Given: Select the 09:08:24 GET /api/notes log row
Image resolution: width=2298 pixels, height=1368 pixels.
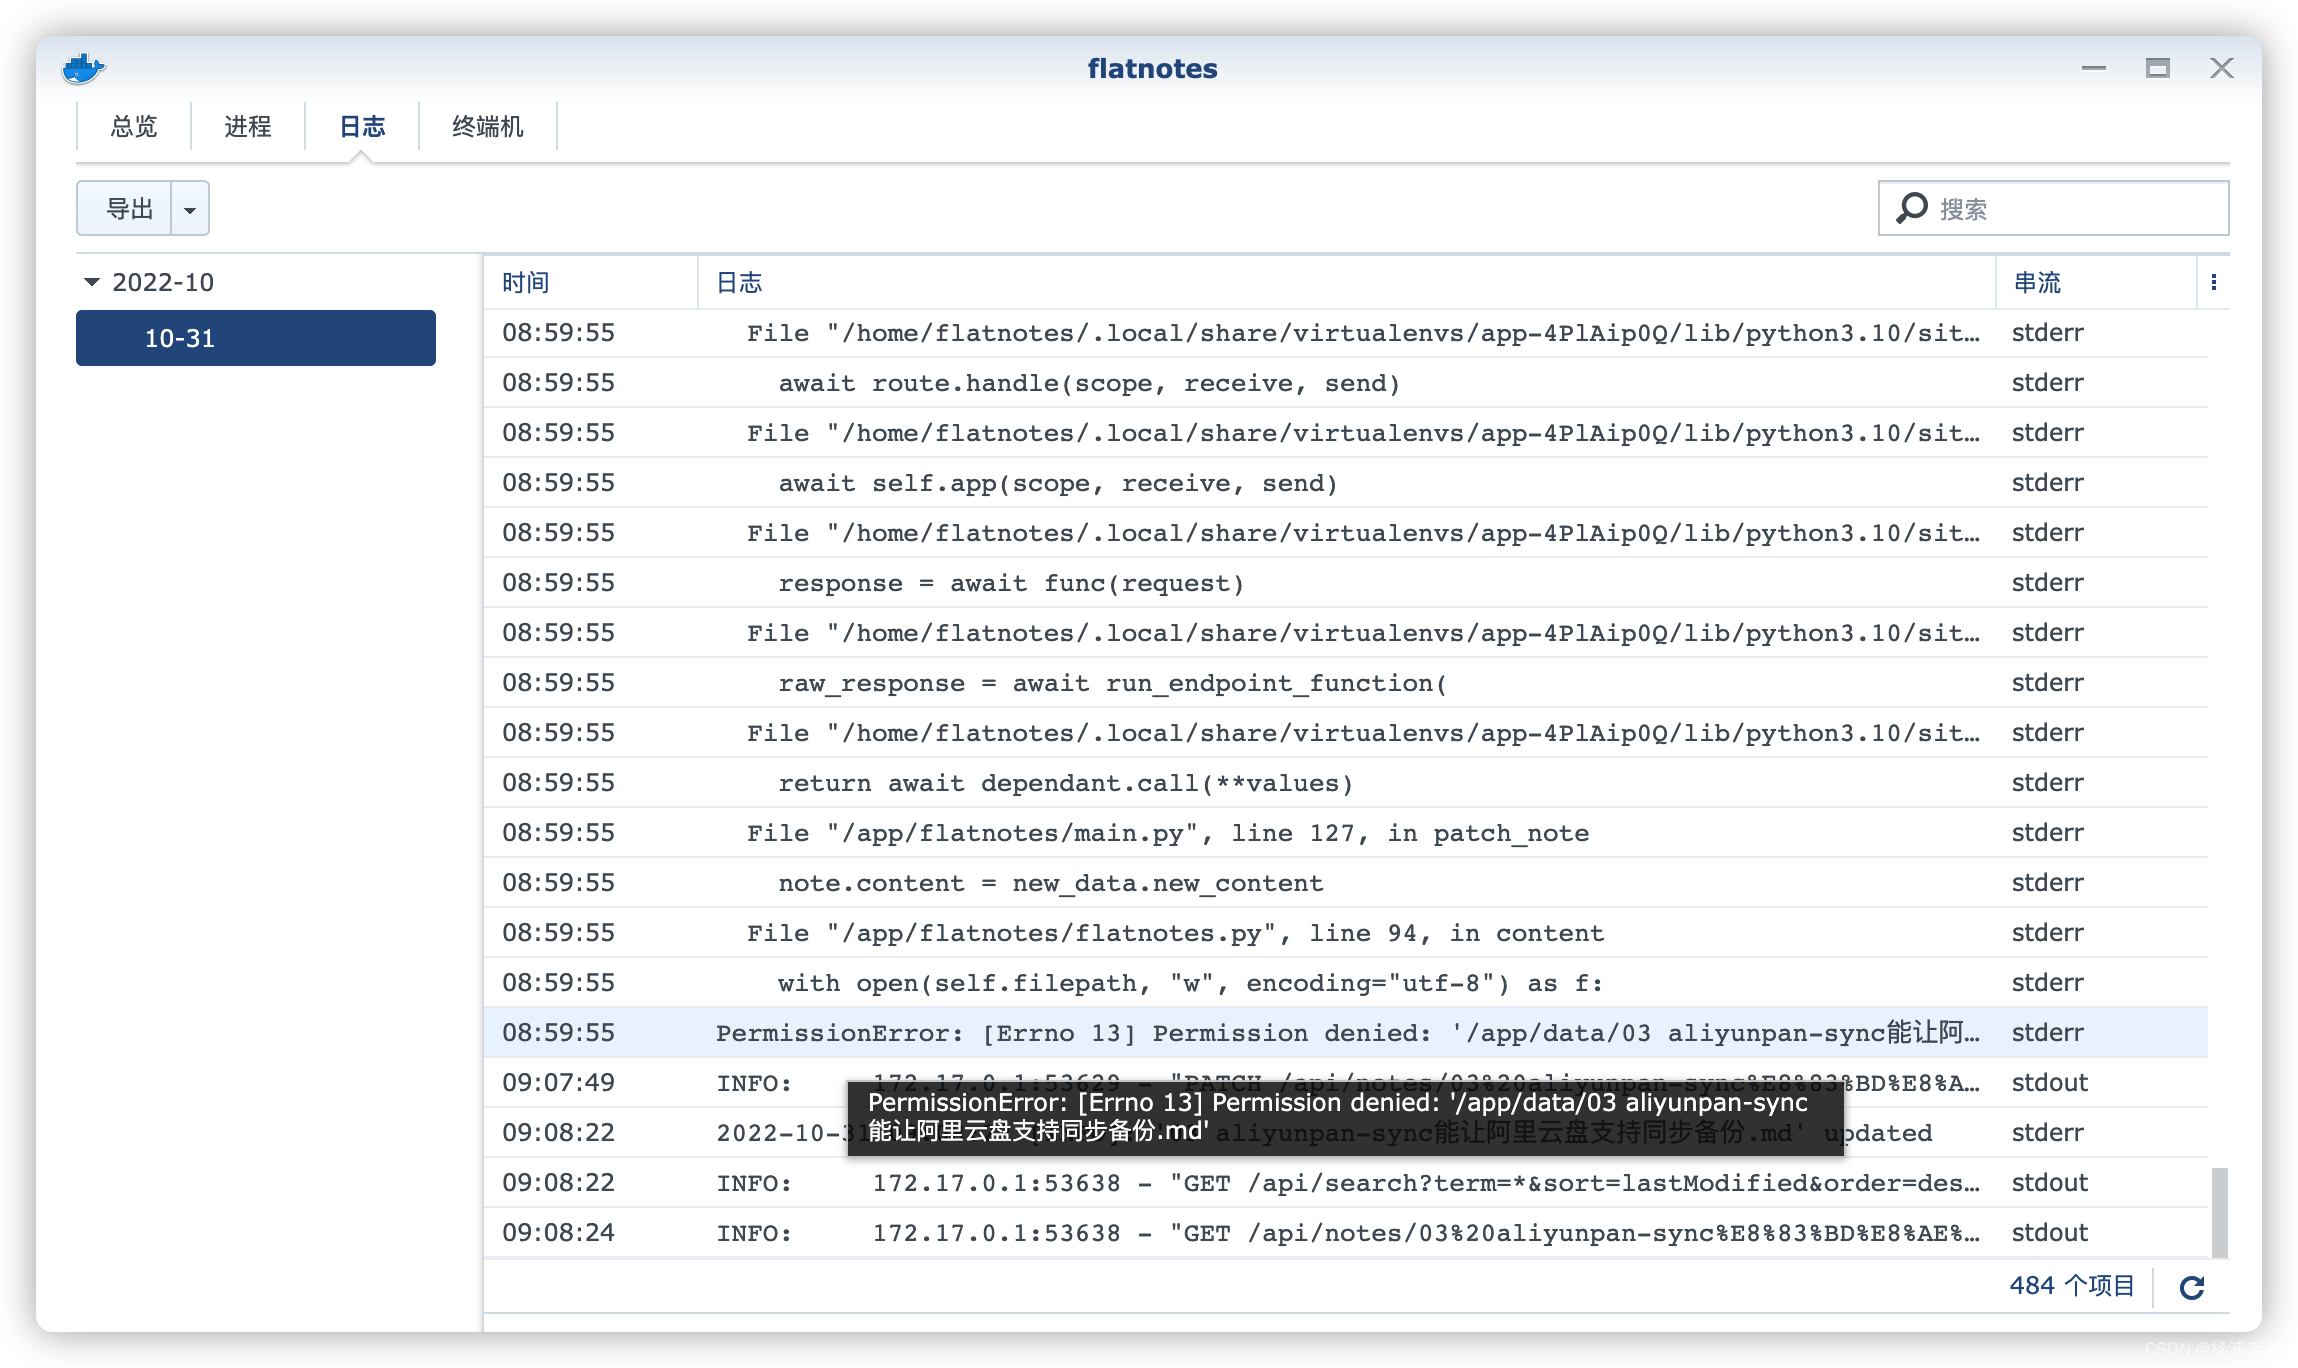Looking at the screenshot, I should (x=1346, y=1232).
